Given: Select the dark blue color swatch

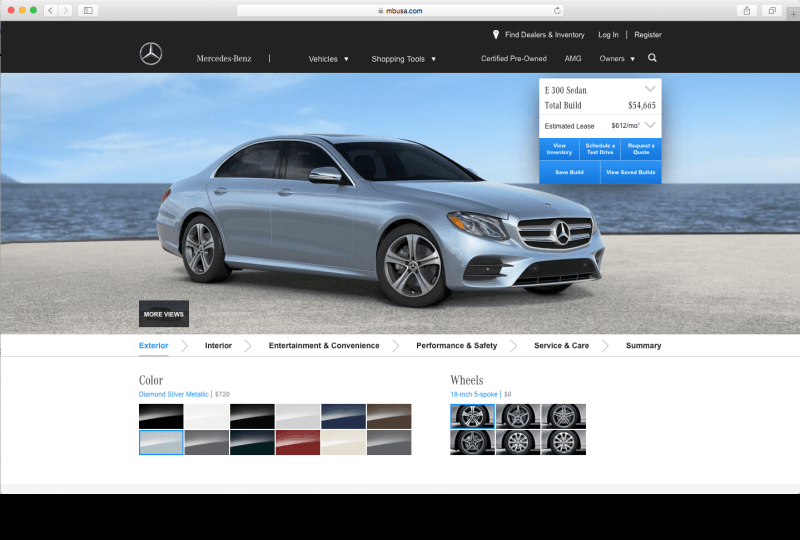Looking at the screenshot, I should 343,416.
